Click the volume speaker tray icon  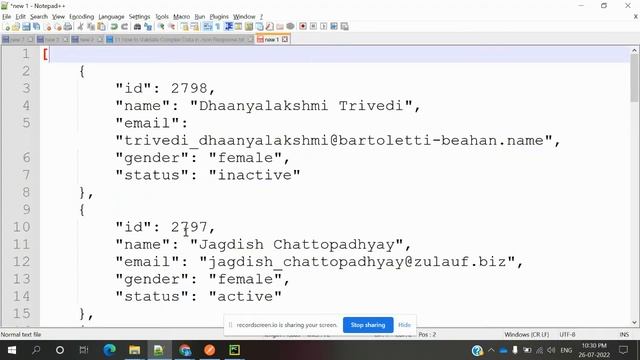click(x=551, y=350)
